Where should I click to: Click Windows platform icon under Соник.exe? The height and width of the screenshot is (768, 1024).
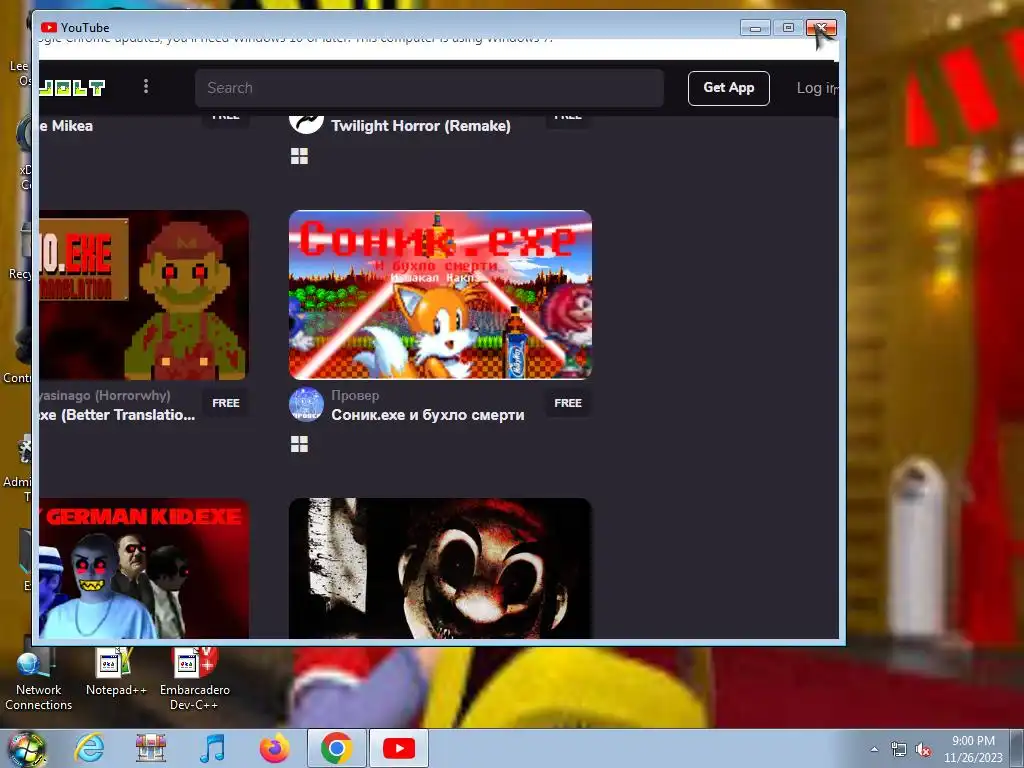click(299, 444)
